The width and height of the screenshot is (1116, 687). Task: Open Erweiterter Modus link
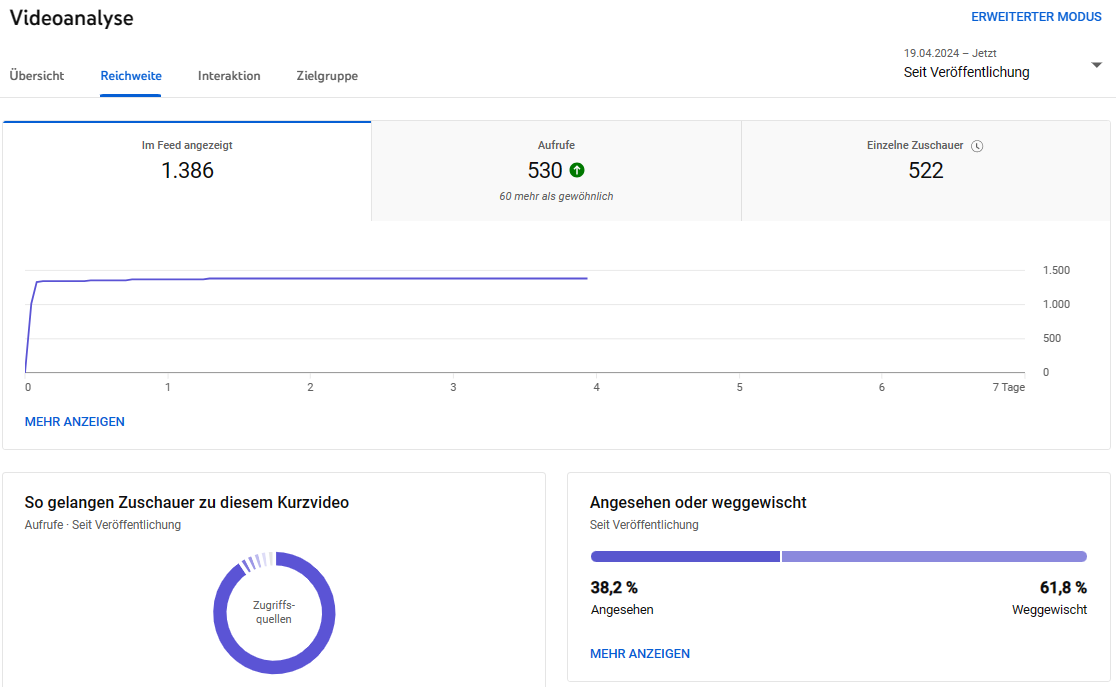(1036, 17)
